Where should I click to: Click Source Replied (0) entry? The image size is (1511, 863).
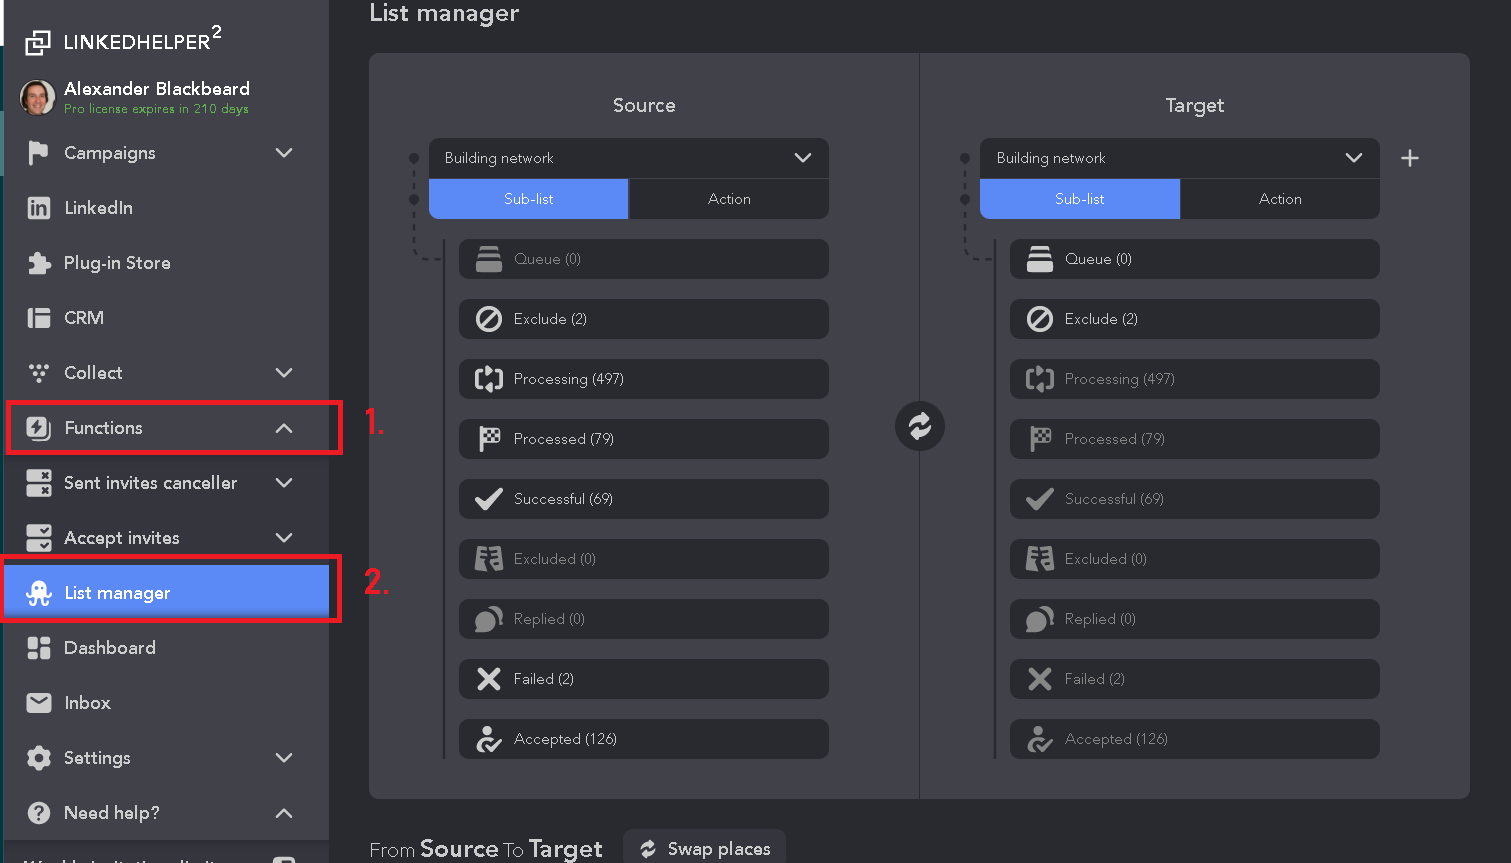point(644,619)
